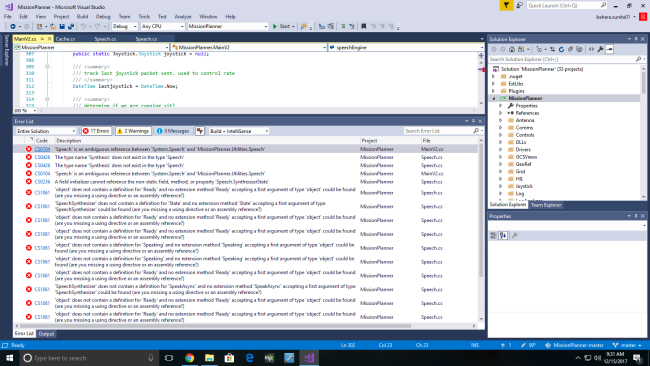
Task: Toggle auto hide pin on Error List panel
Action: [x=473, y=121]
